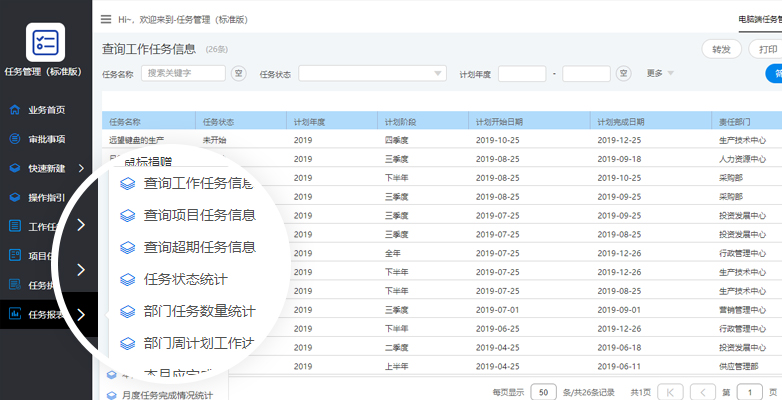Viewport: 782px width, 400px height.
Task: Click the 转发 button
Action: 721,49
